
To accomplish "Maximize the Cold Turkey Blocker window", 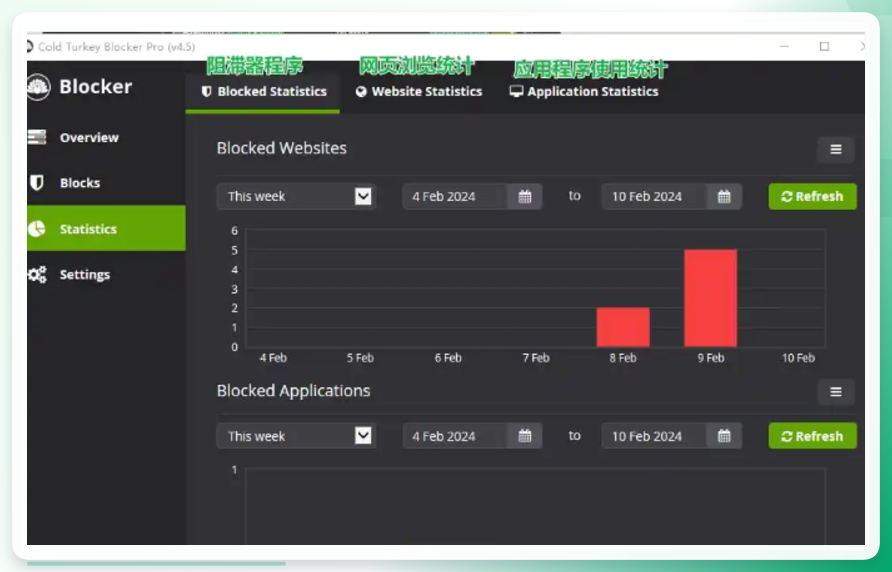I will 824,46.
